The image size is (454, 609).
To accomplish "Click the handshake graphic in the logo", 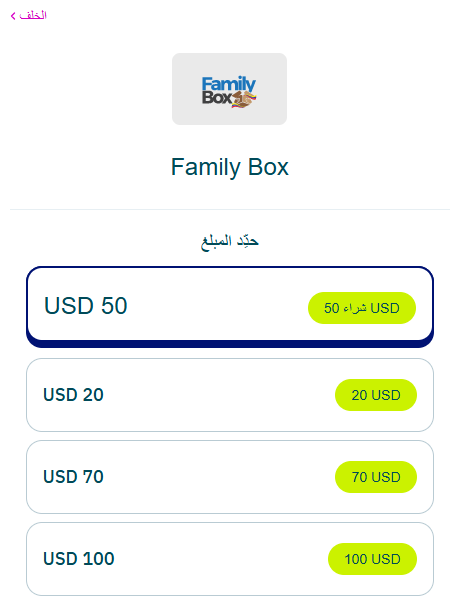I will 244,99.
